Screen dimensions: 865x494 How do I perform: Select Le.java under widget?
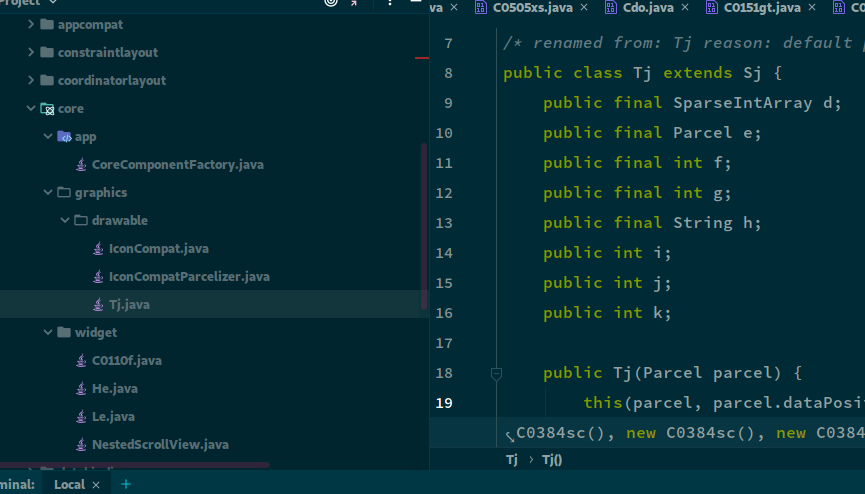click(113, 416)
